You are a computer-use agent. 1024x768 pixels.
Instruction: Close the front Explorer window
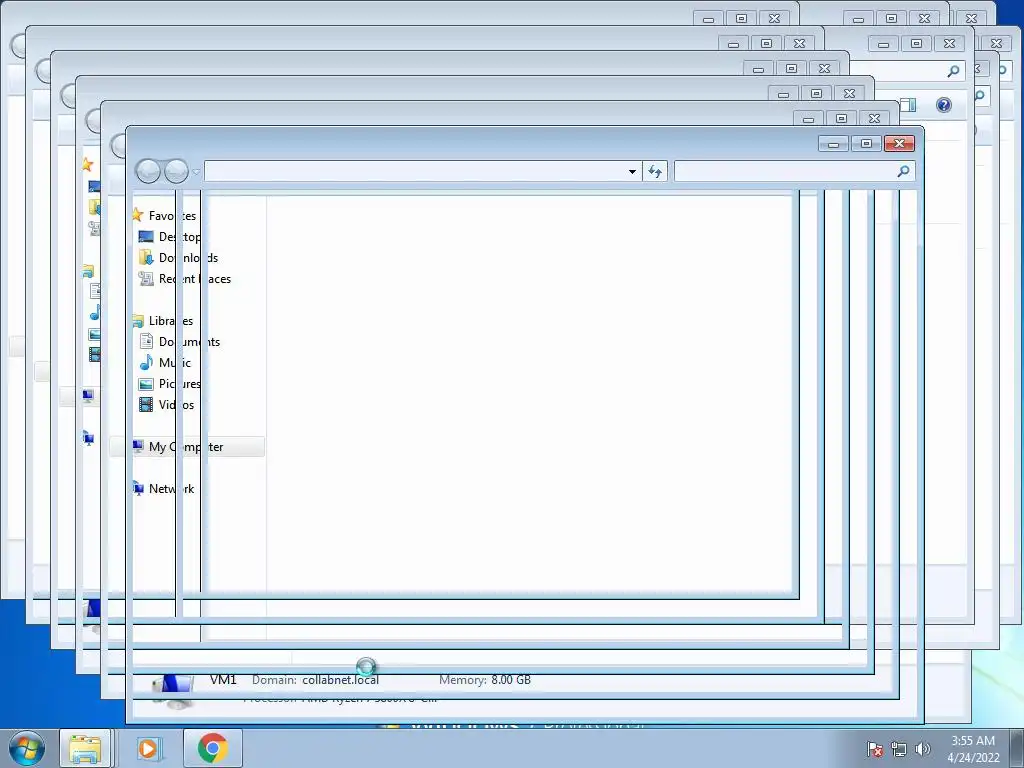(x=899, y=144)
